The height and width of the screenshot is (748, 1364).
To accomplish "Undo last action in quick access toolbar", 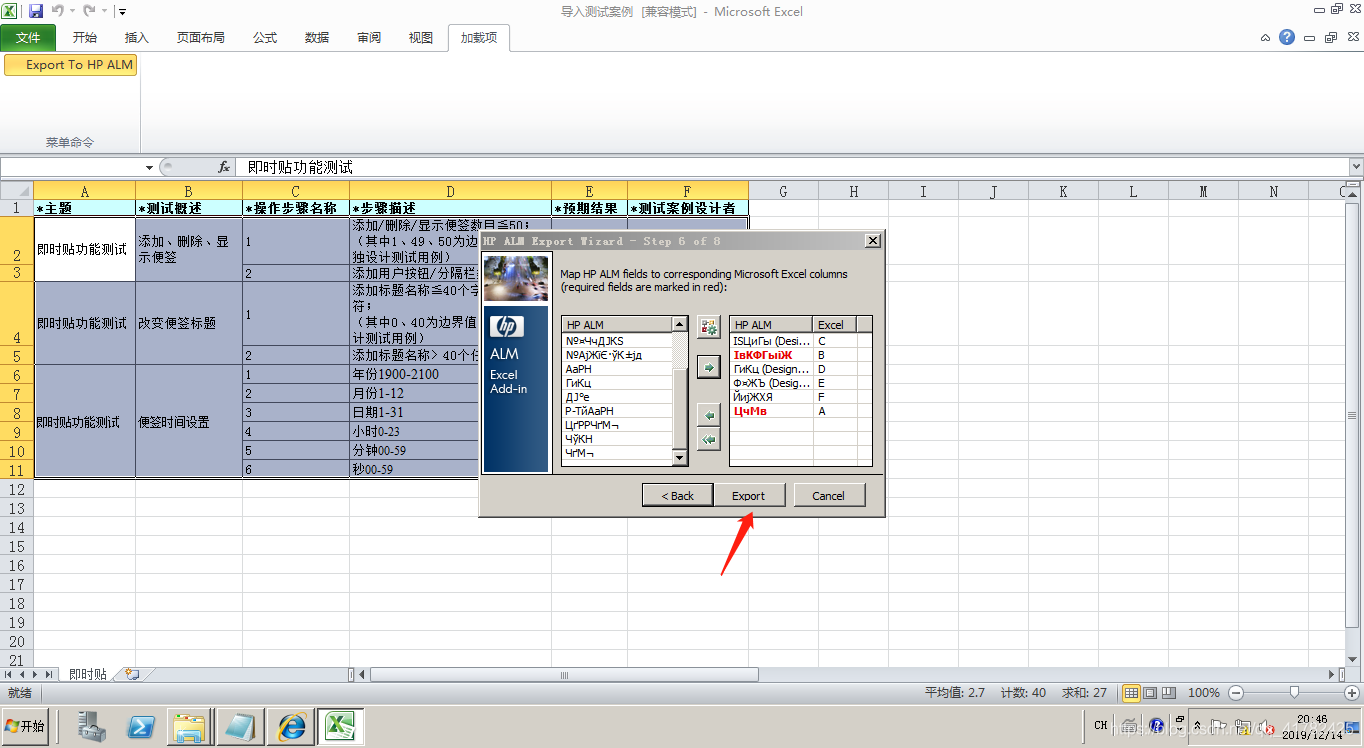I will (57, 11).
